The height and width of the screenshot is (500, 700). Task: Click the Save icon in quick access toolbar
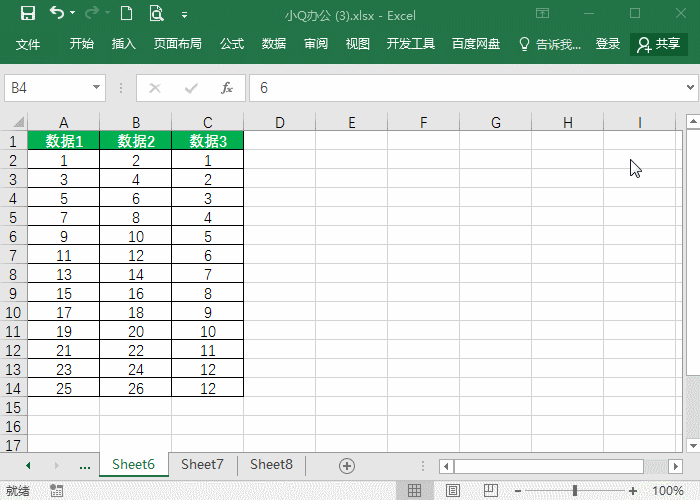[28, 13]
